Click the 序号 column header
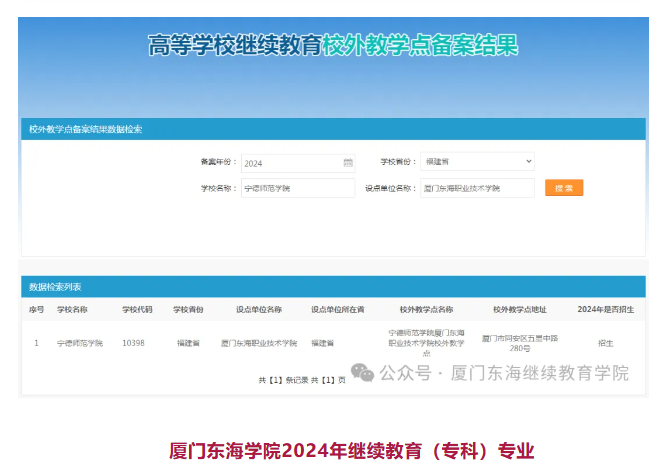The image size is (670, 471). tap(37, 310)
